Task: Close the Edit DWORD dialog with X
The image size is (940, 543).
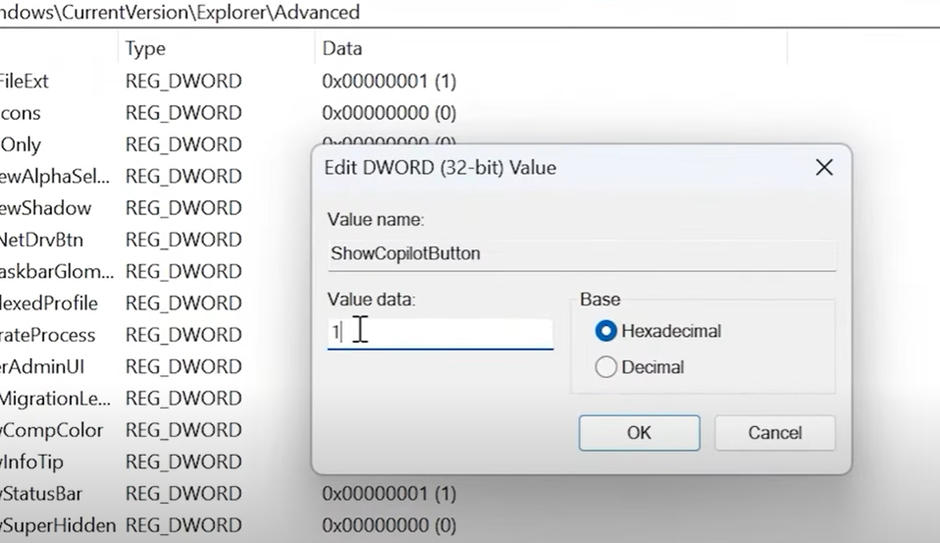Action: click(824, 167)
